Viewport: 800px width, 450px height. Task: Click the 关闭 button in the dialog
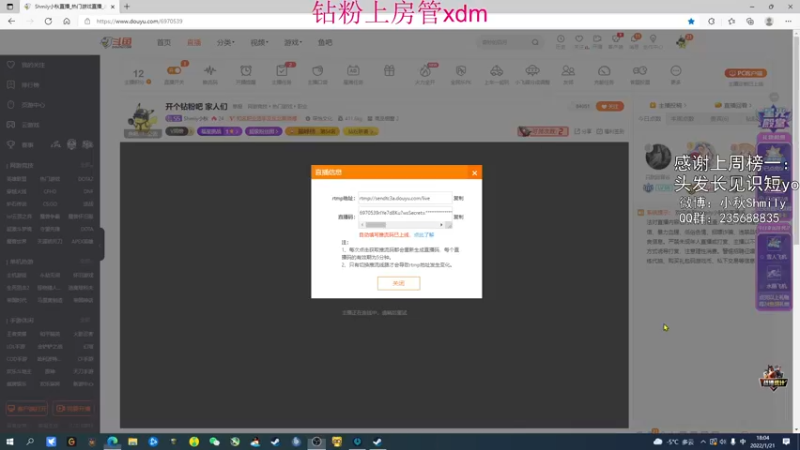point(398,283)
